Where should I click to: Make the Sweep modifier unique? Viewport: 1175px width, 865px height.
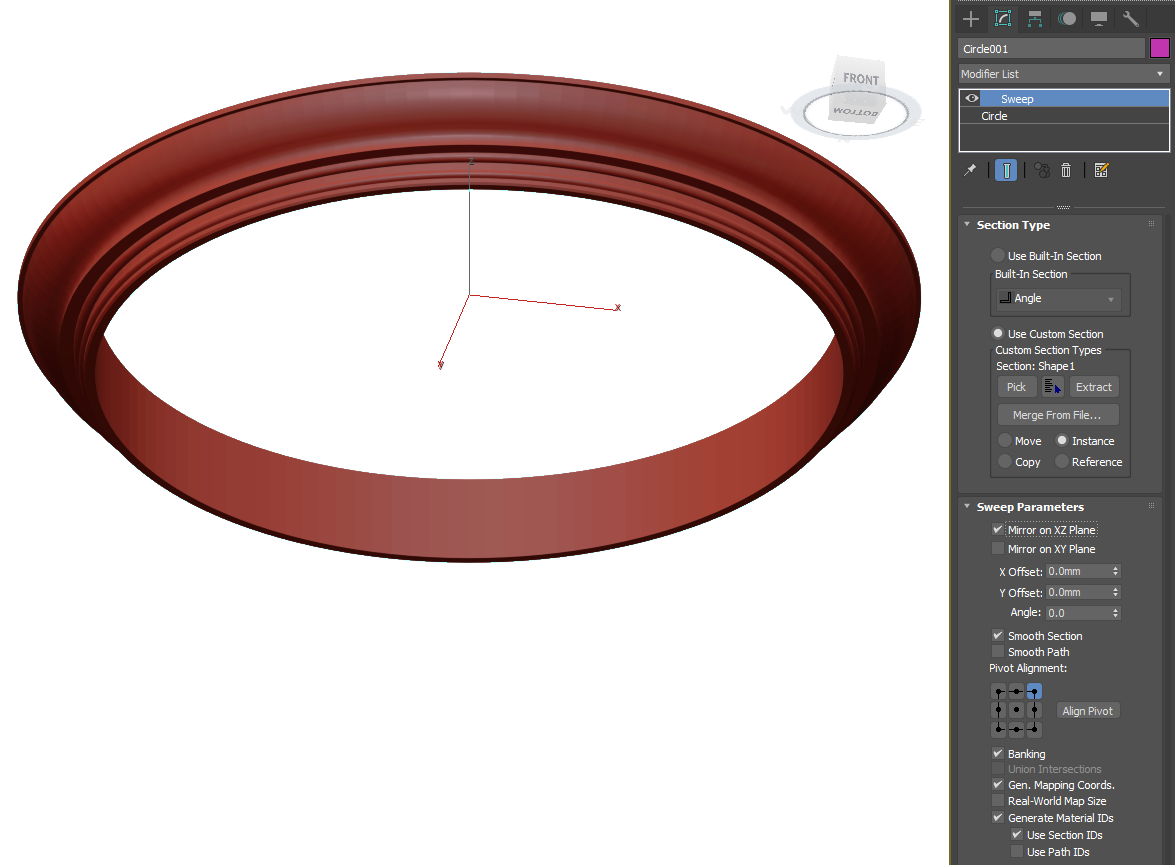1041,170
